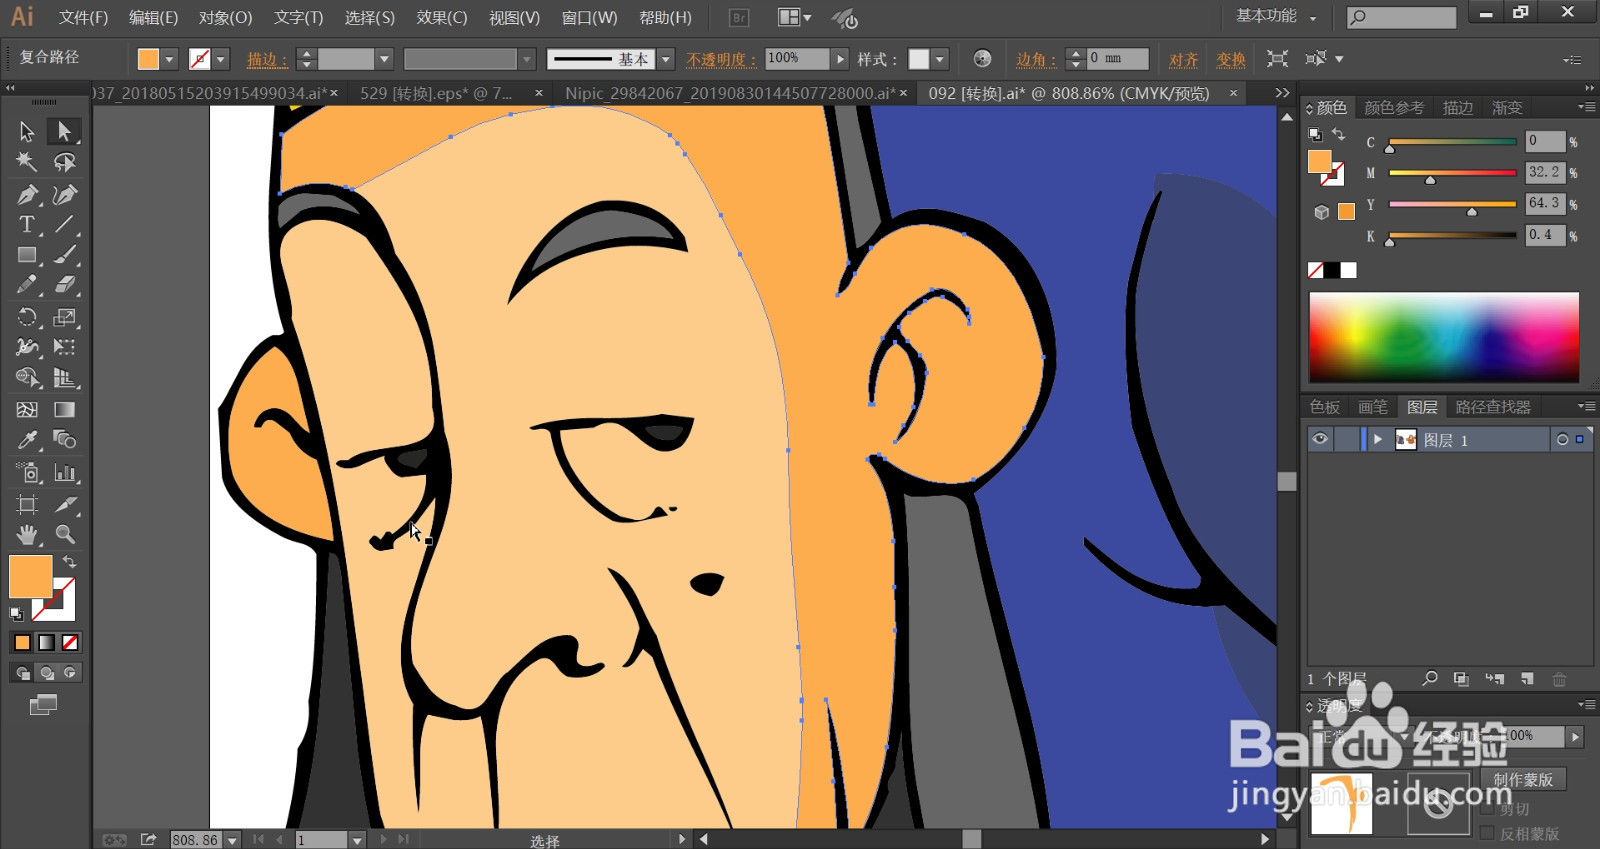Select the Pen tool
This screenshot has height=849, width=1600.
click(27, 194)
